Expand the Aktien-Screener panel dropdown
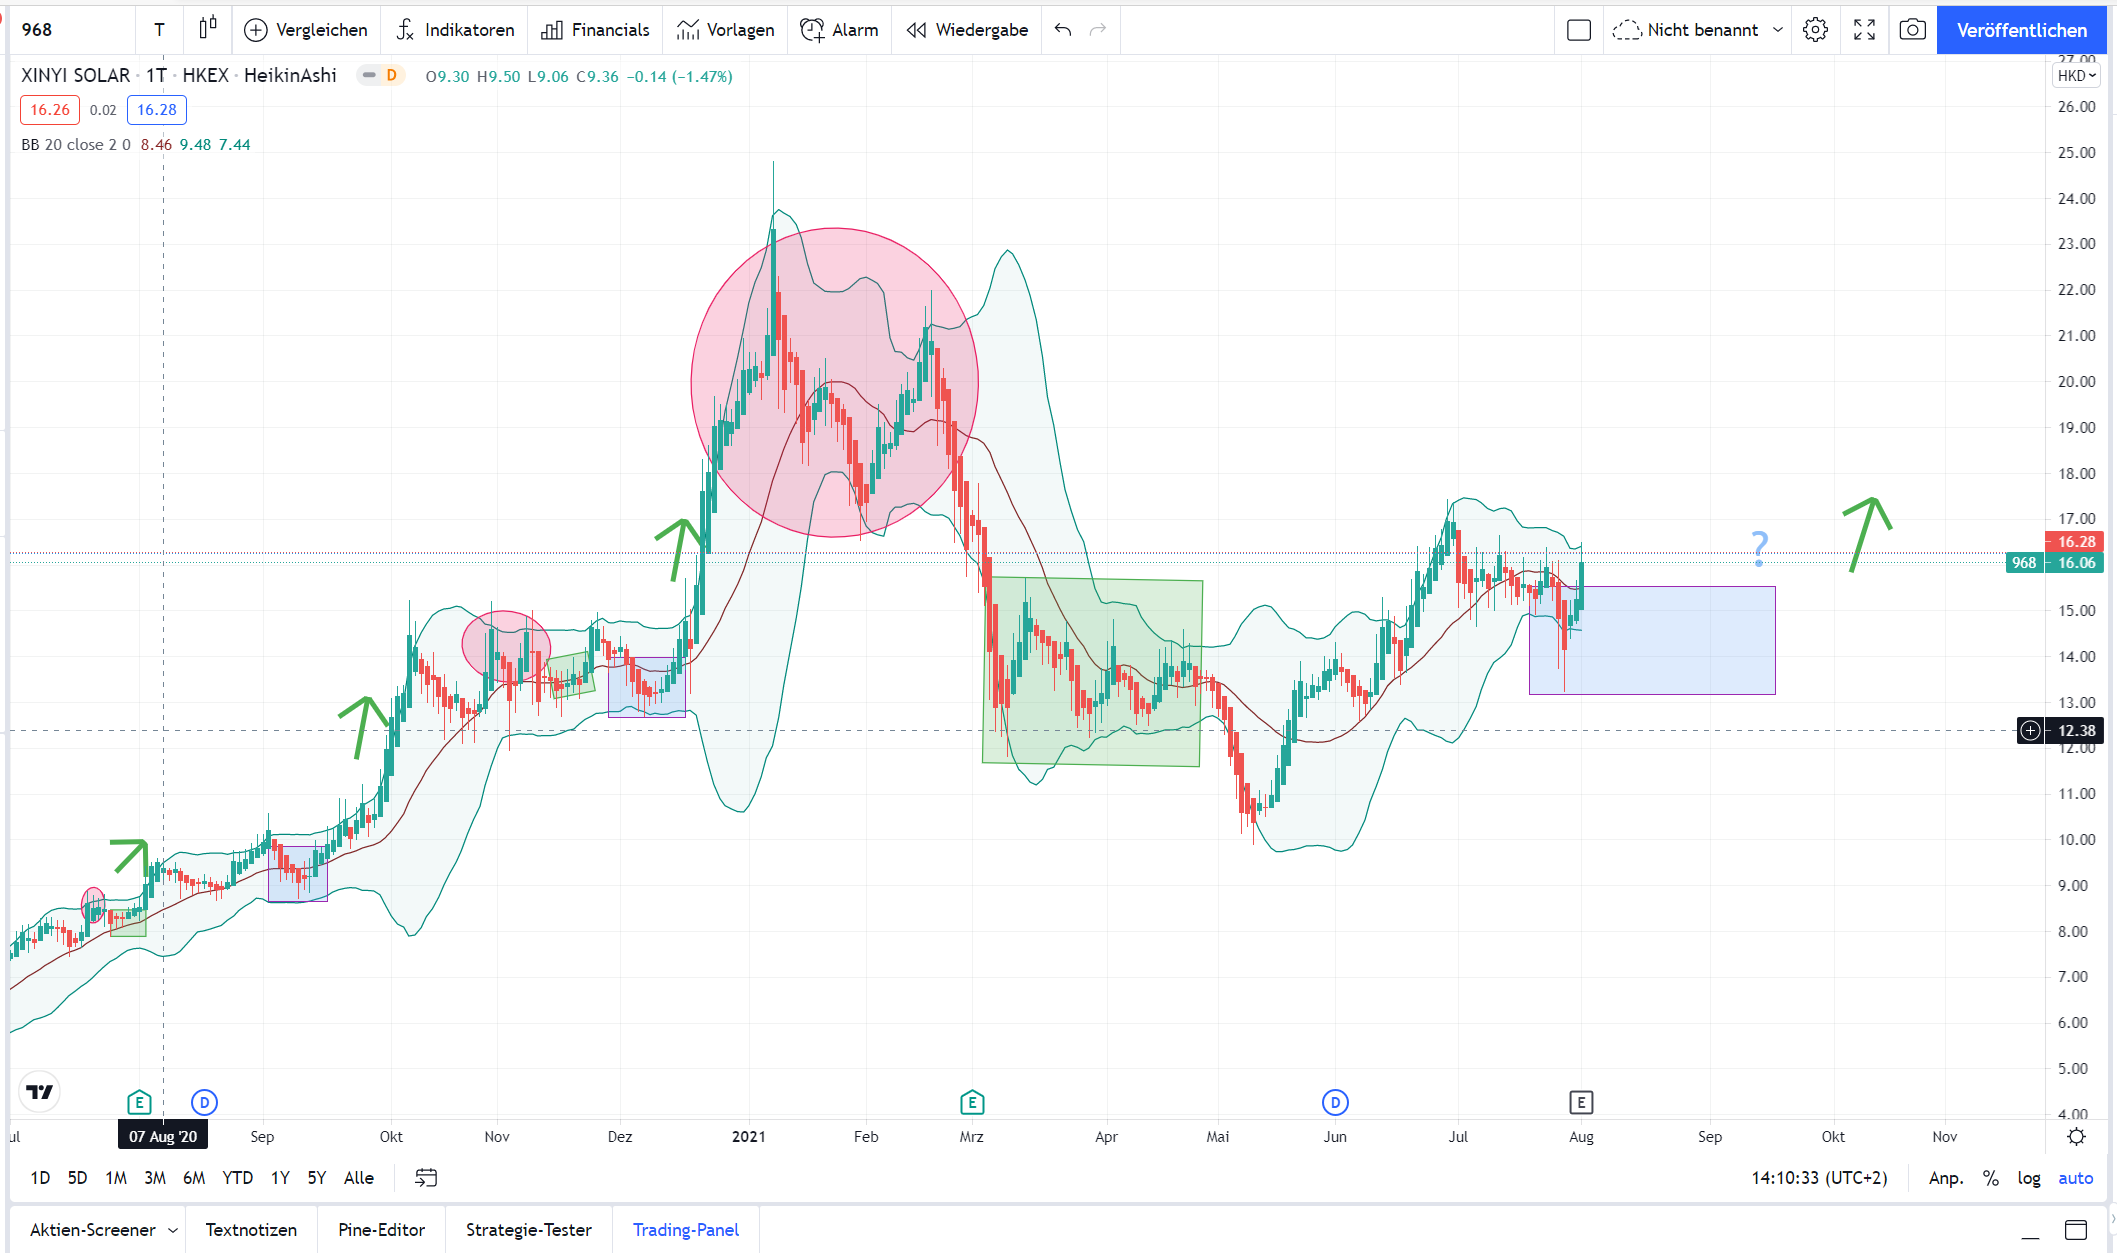This screenshot has height=1253, width=2117. (172, 1229)
